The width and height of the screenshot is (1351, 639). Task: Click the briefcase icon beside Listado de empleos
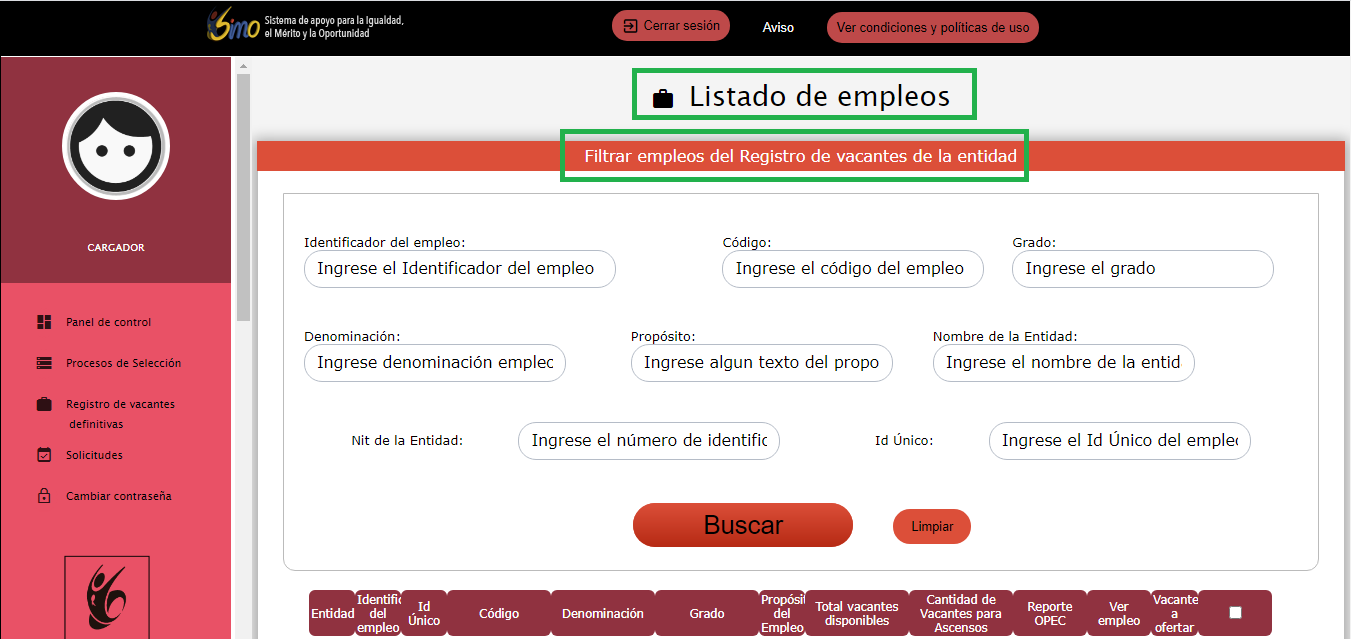(x=662, y=98)
